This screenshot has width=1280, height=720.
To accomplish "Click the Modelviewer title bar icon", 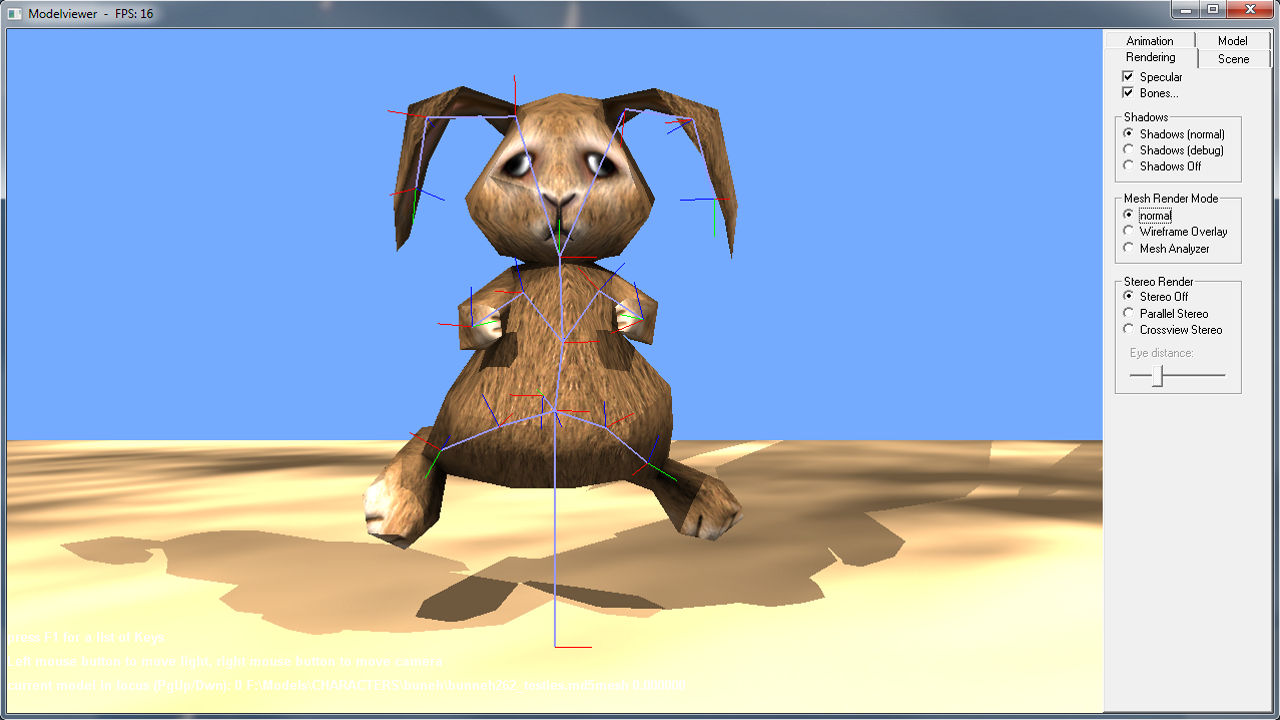I will pos(14,13).
